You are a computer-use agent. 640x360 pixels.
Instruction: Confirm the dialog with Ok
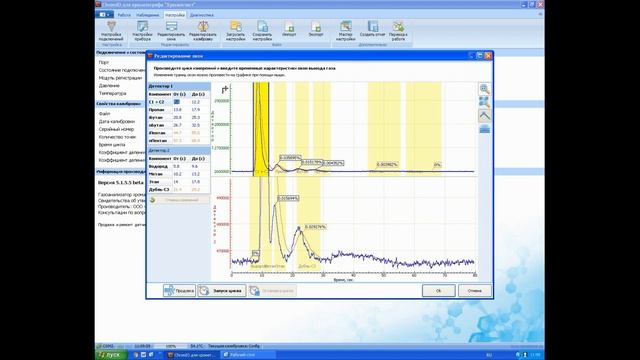coord(438,291)
